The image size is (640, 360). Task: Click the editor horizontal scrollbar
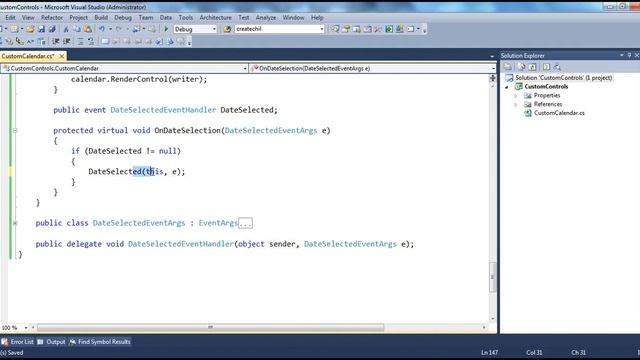(x=211, y=327)
